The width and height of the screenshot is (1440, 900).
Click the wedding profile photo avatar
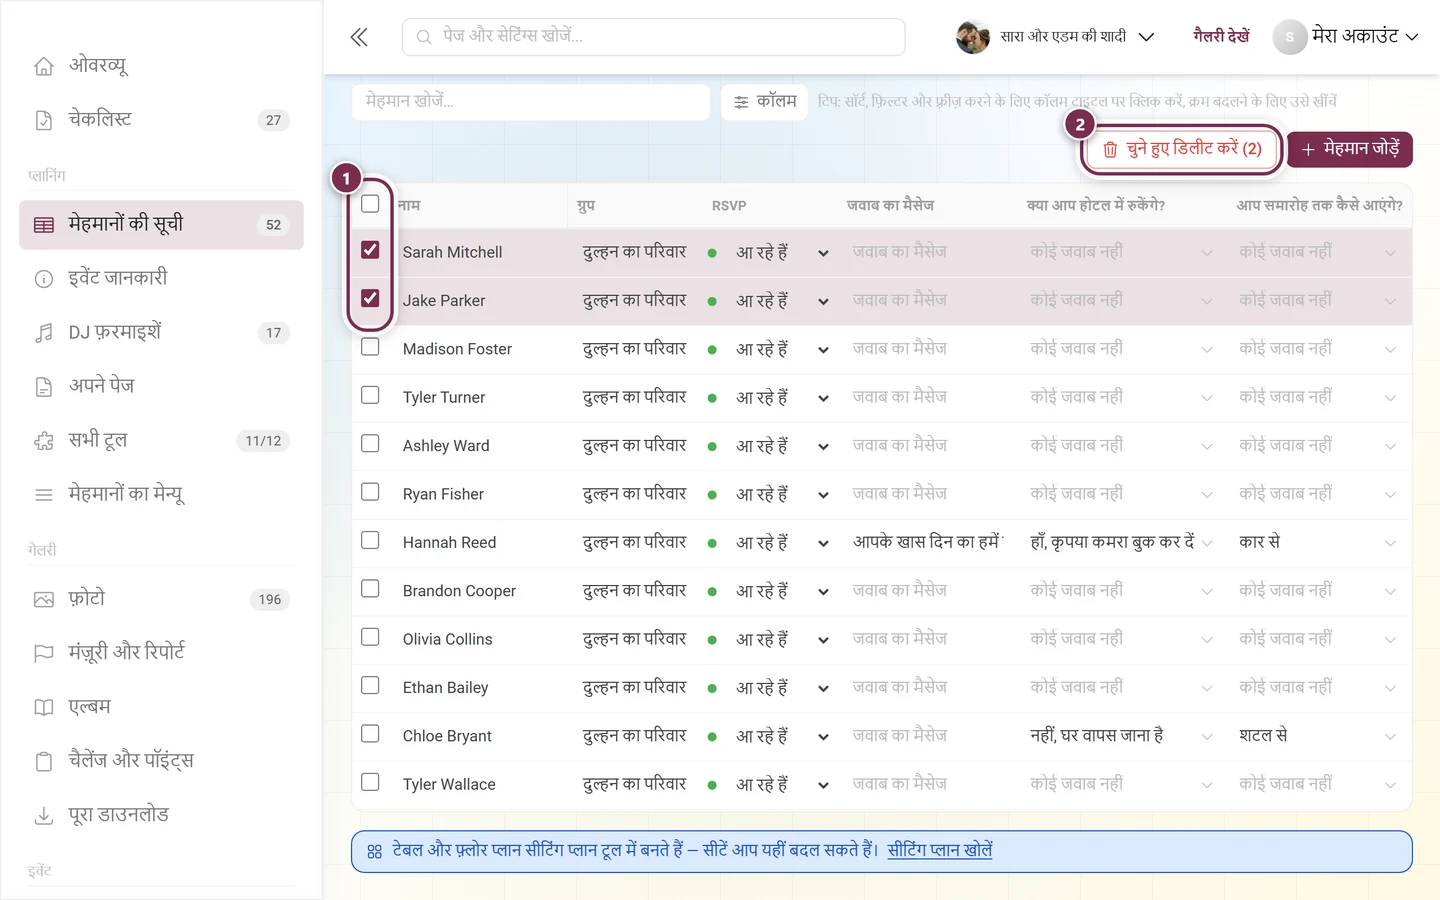tap(972, 37)
